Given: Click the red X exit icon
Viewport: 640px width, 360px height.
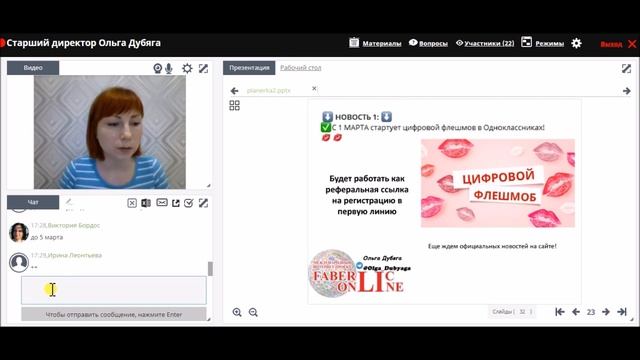Looking at the screenshot, I should pyautogui.click(x=632, y=44).
